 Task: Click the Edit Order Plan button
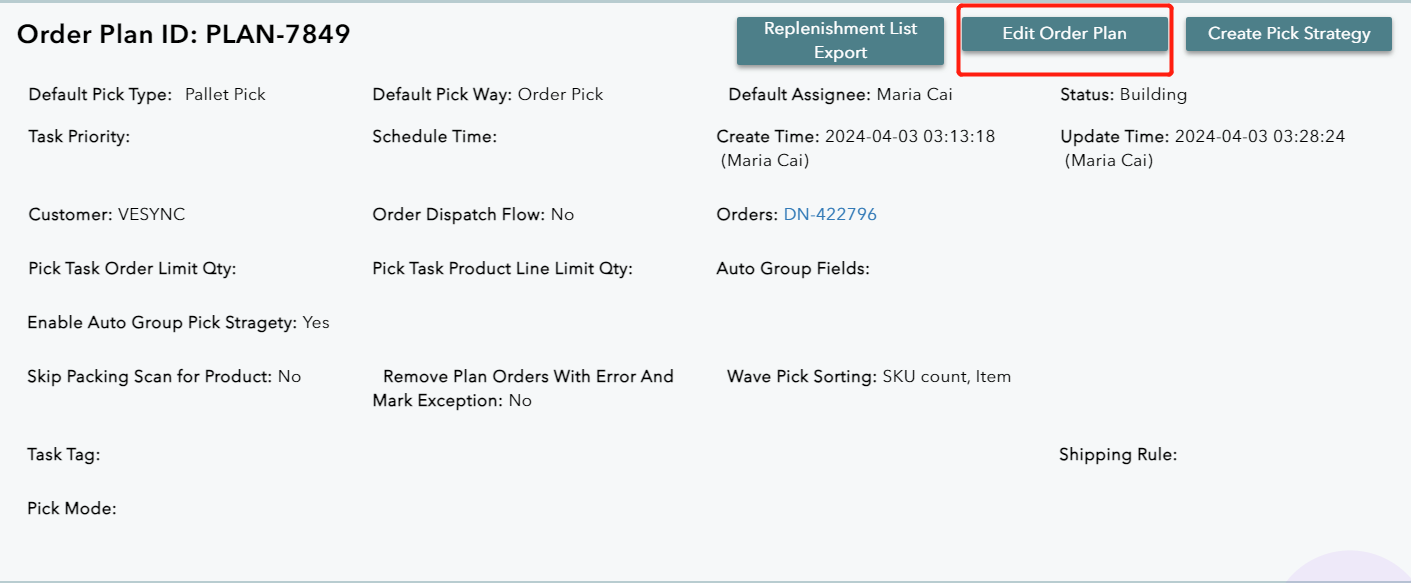coord(1064,34)
